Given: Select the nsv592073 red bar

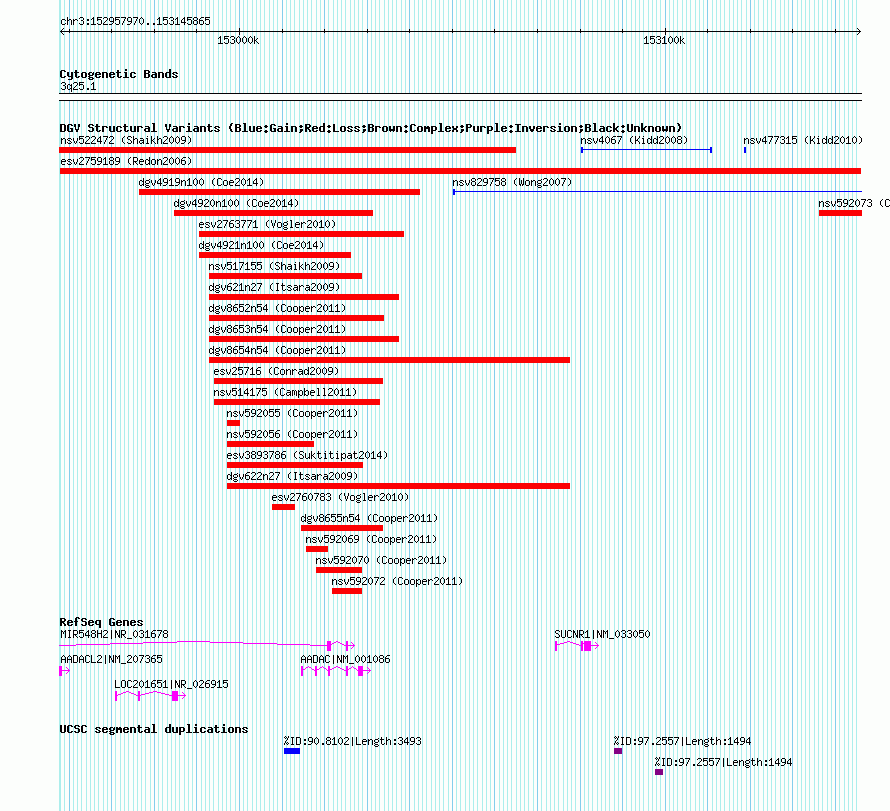Looking at the screenshot, I should point(840,213).
